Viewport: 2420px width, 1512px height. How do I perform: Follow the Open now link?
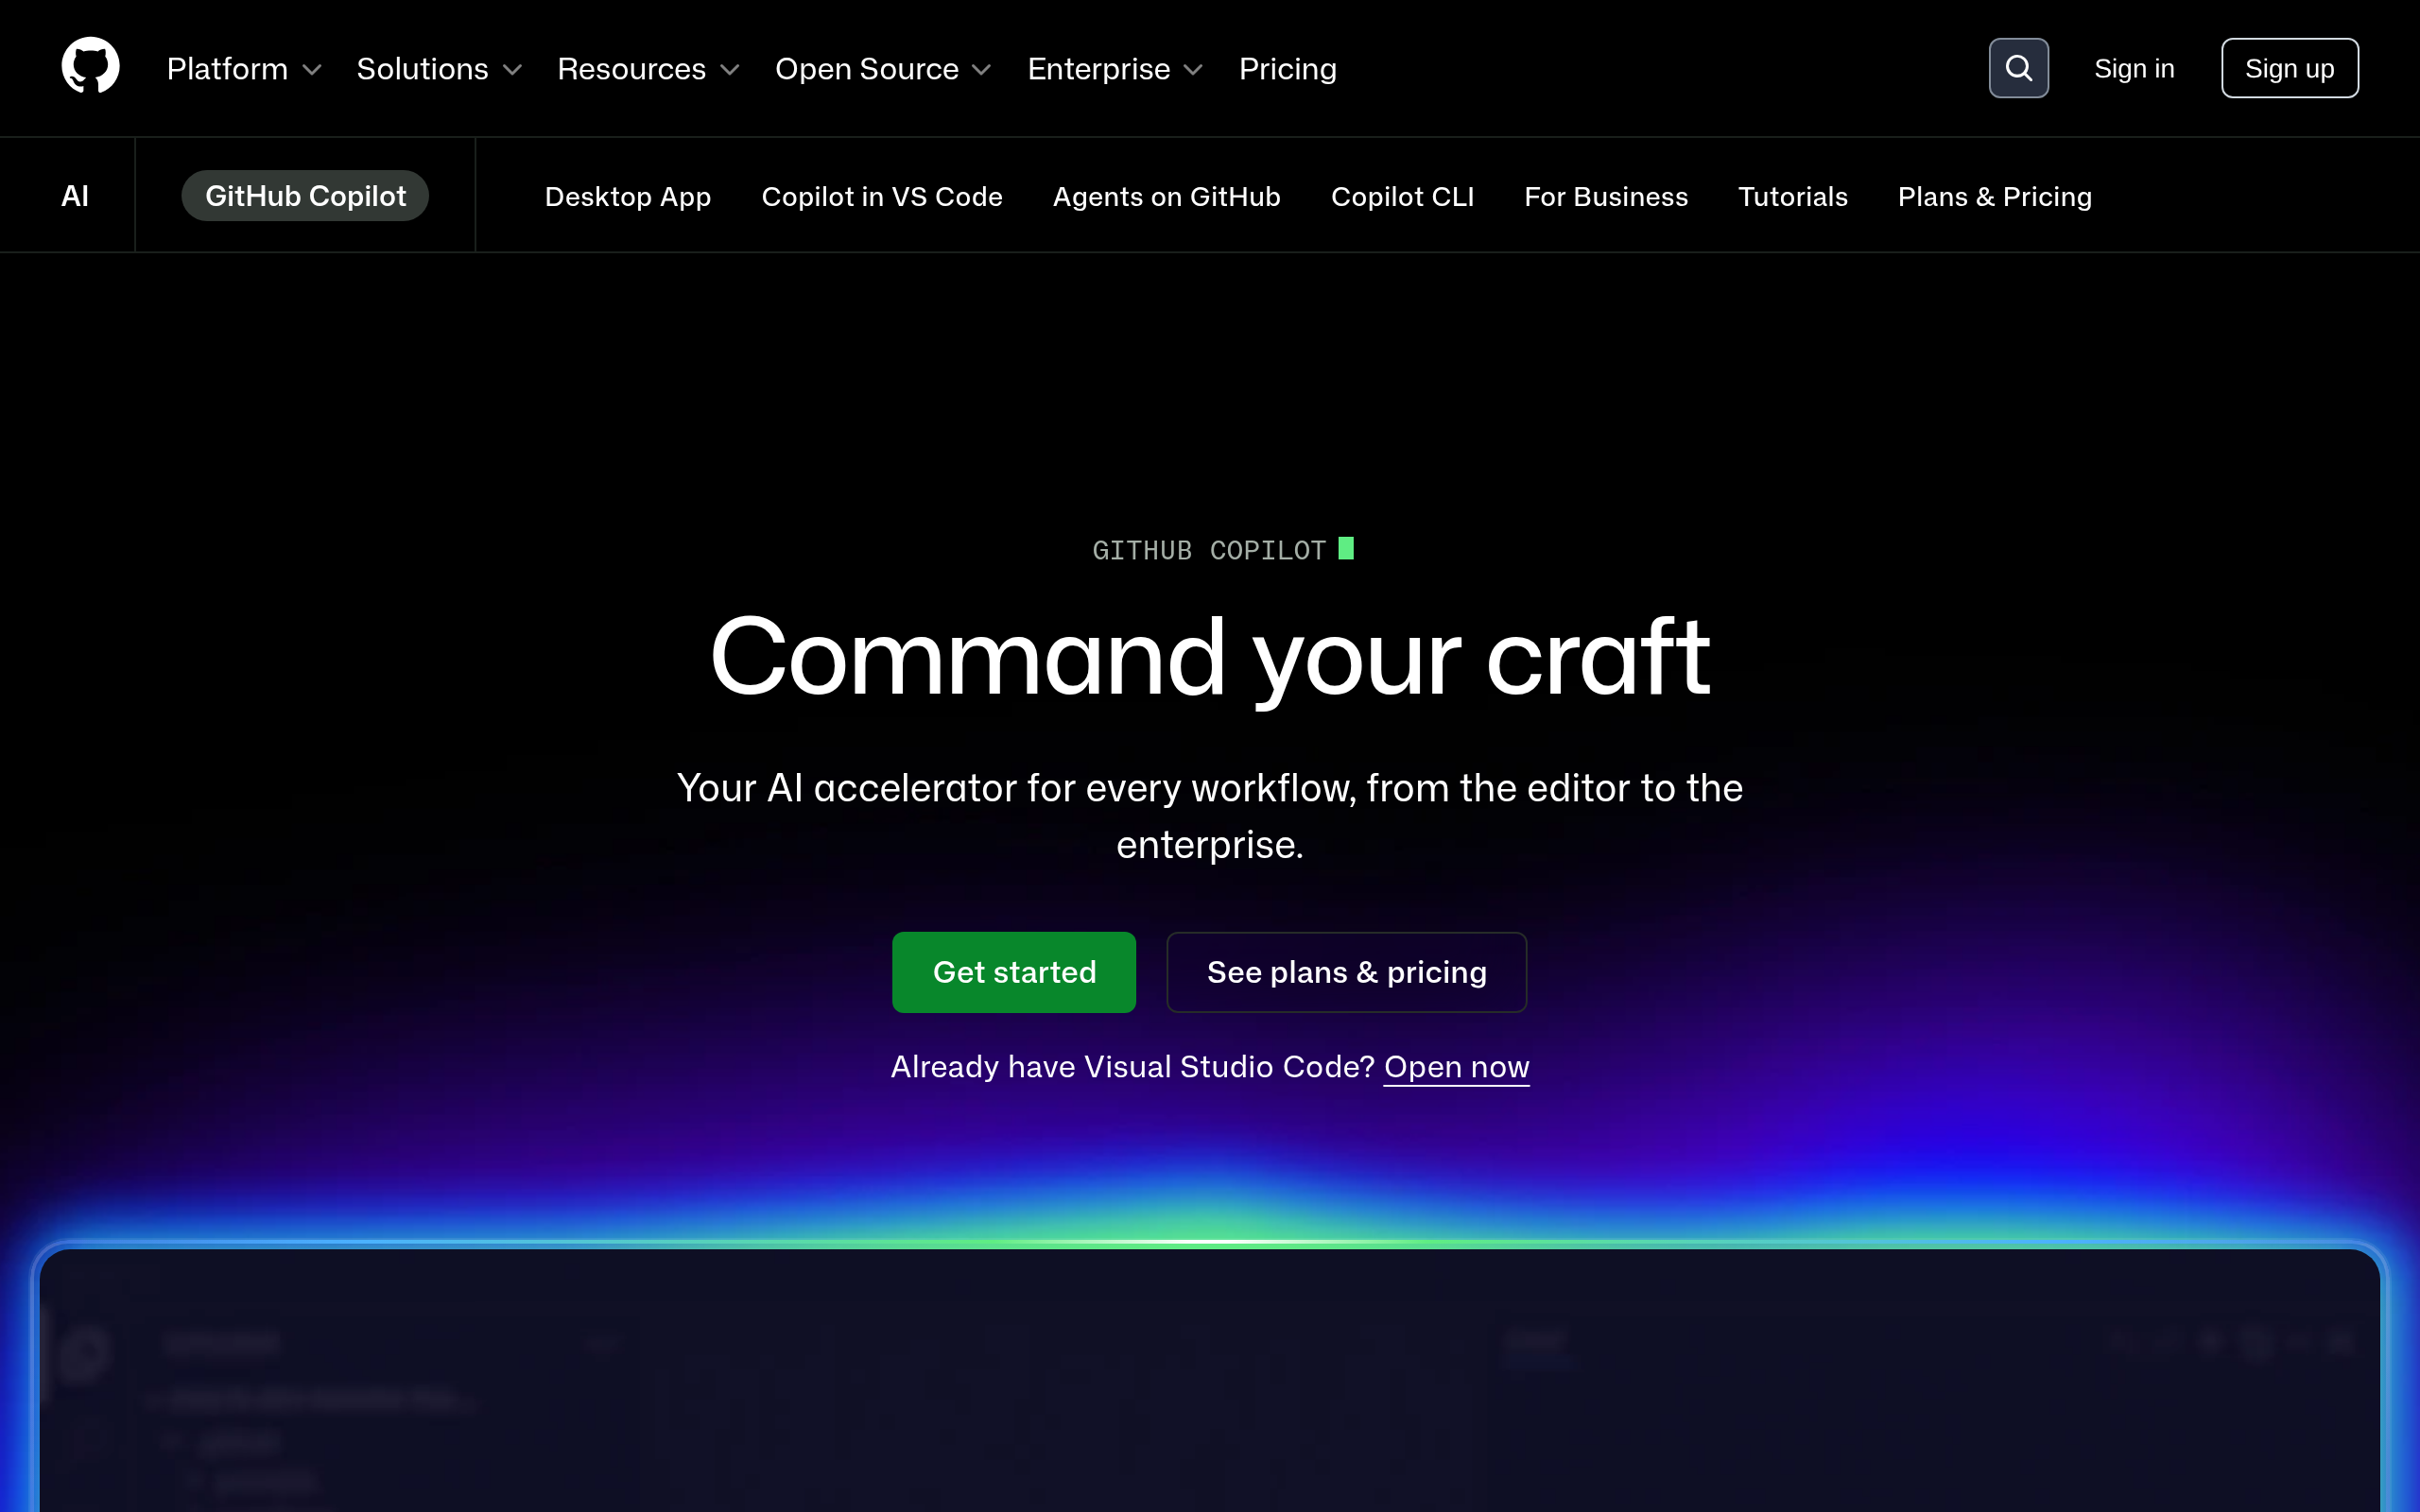[x=1456, y=1067]
